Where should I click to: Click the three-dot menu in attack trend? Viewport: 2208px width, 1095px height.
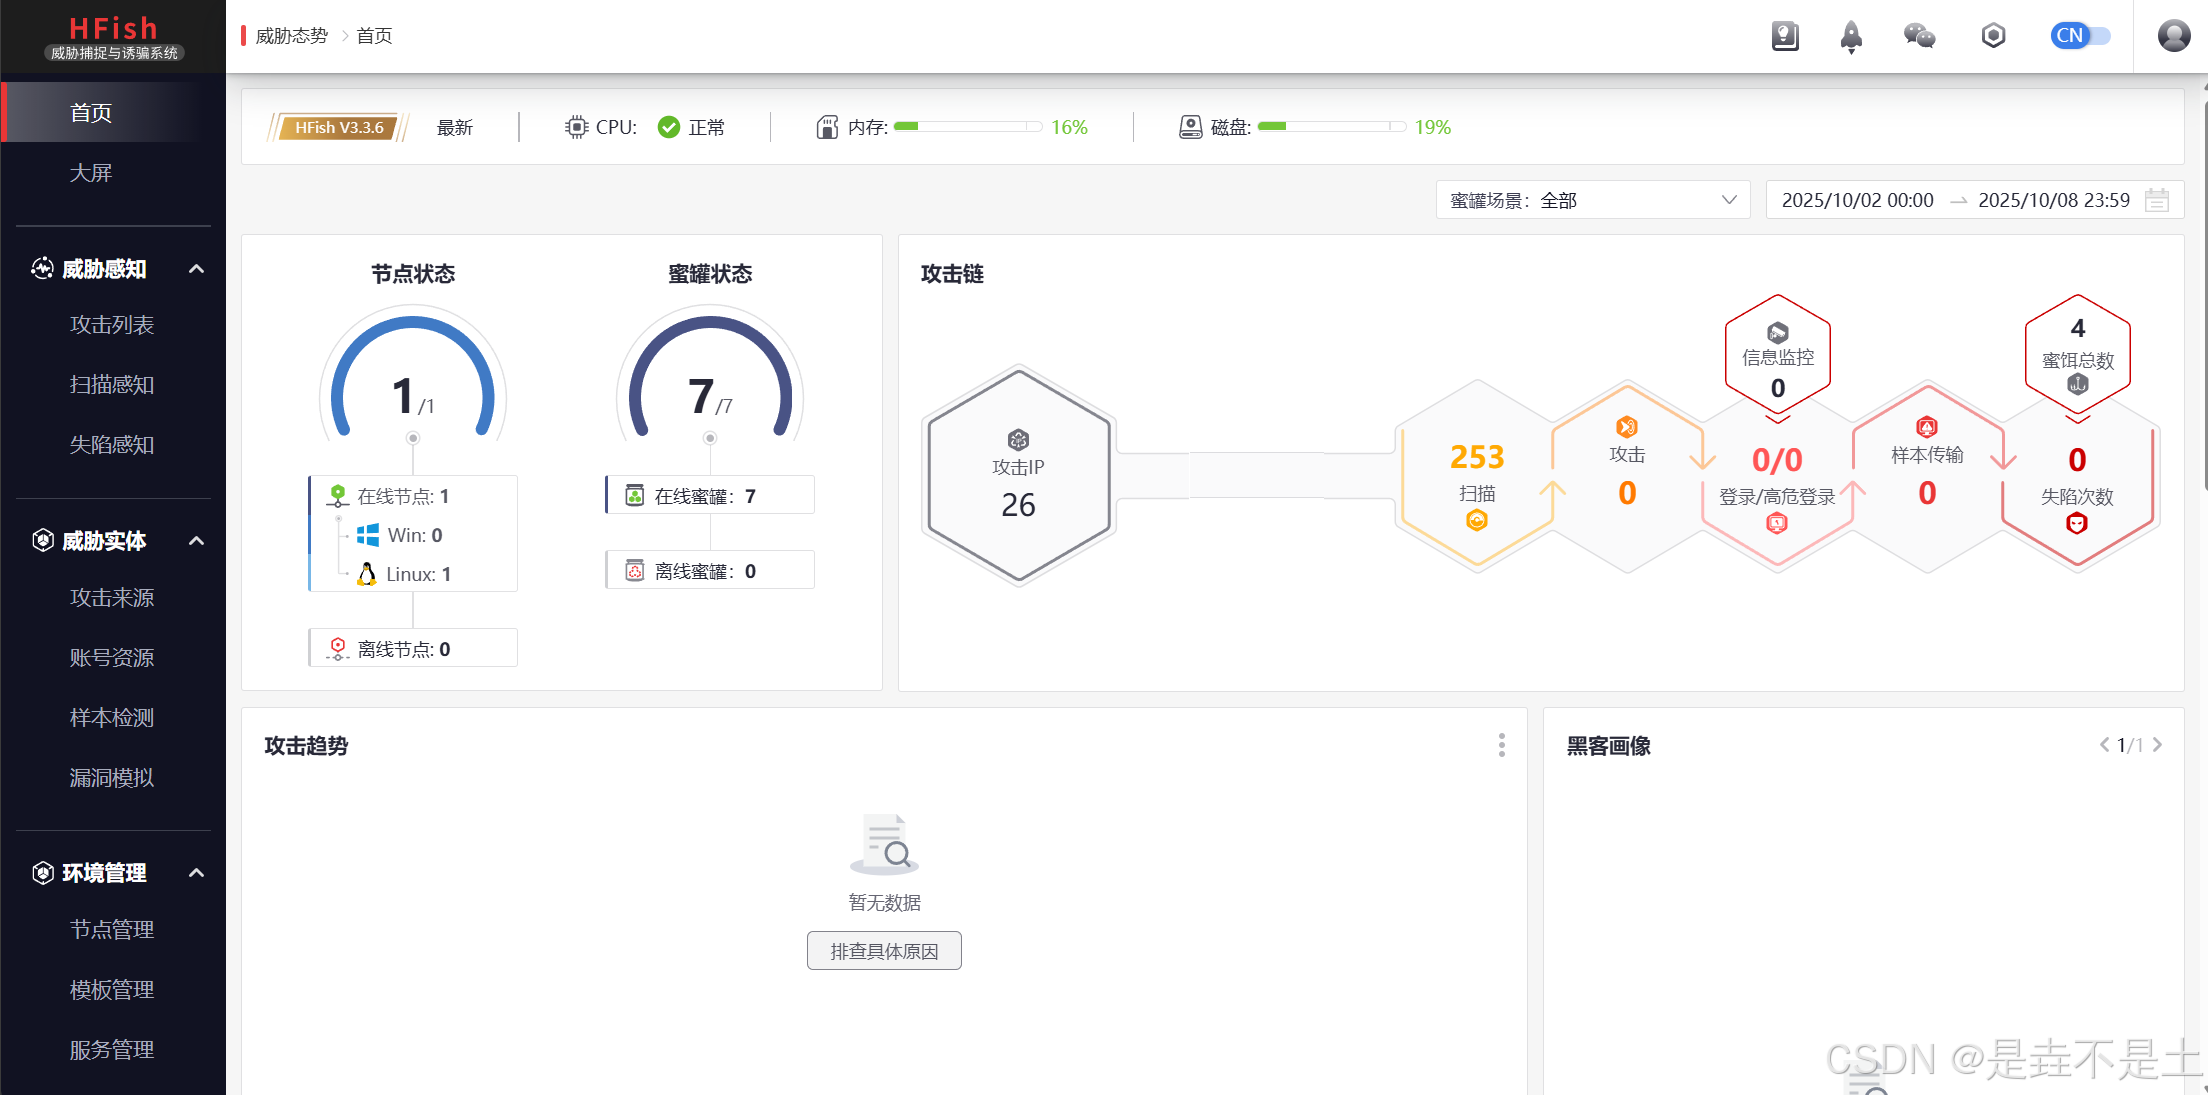tap(1501, 745)
